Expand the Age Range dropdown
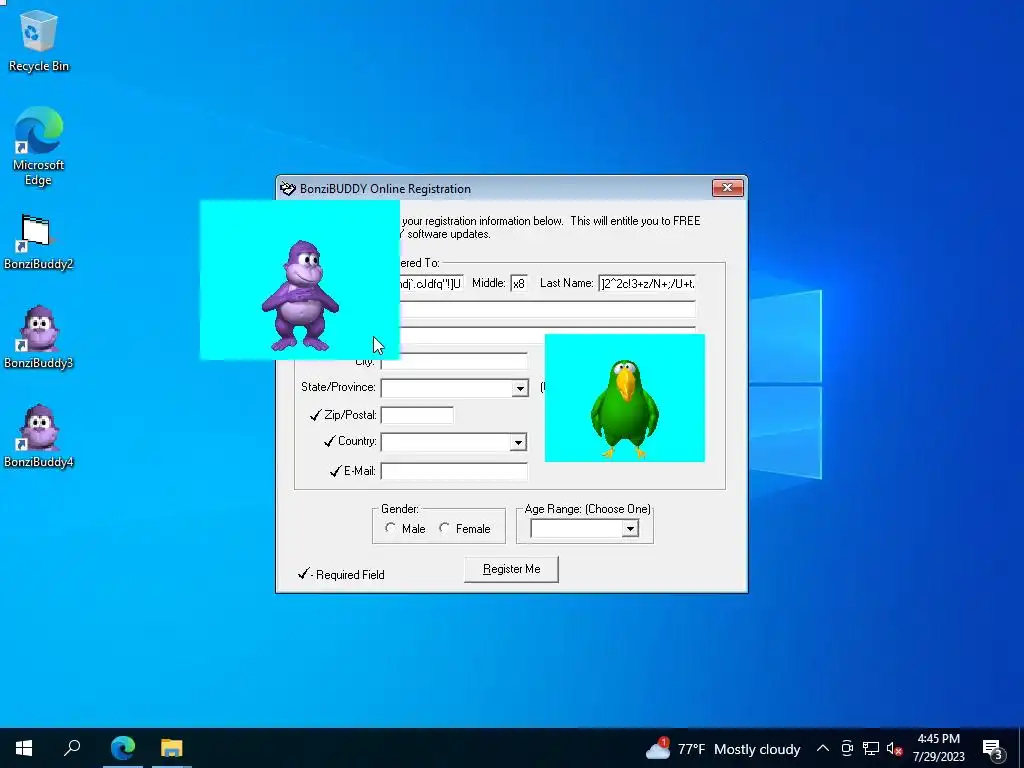Viewport: 1024px width, 768px height. coord(630,529)
